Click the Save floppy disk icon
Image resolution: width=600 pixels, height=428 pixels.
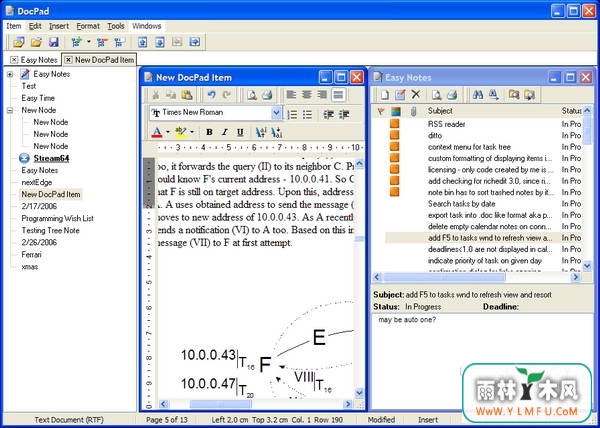click(54, 42)
